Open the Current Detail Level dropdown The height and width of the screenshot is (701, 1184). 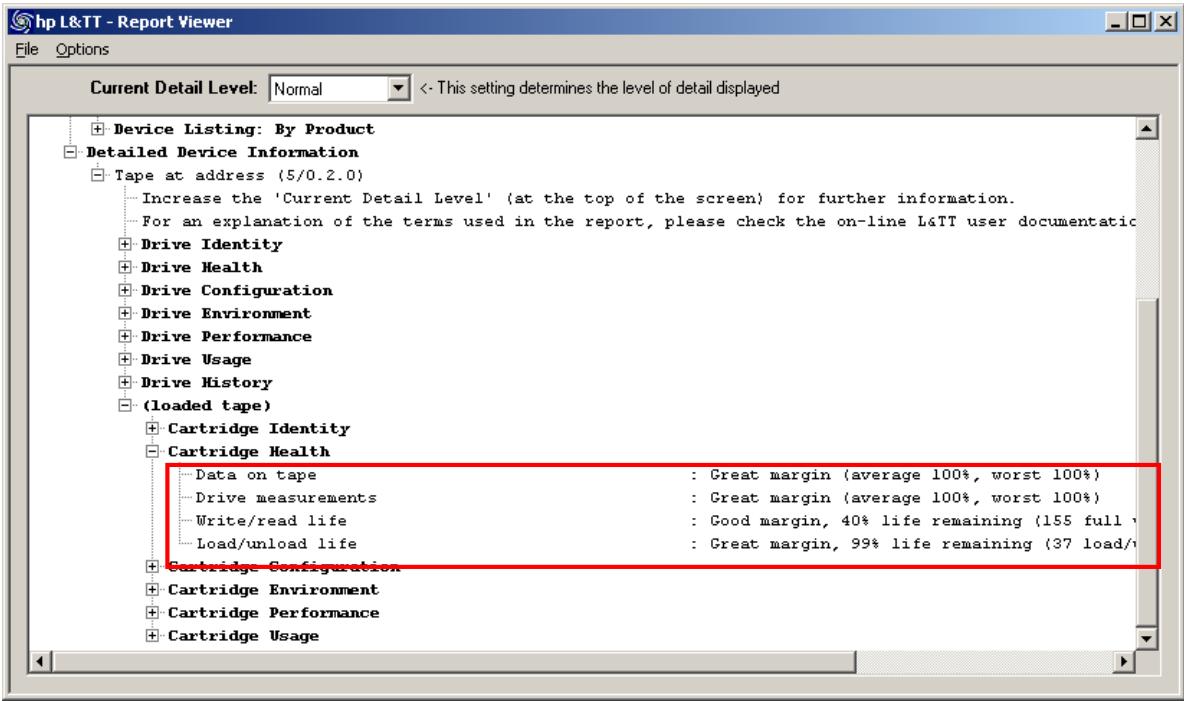pos(399,88)
